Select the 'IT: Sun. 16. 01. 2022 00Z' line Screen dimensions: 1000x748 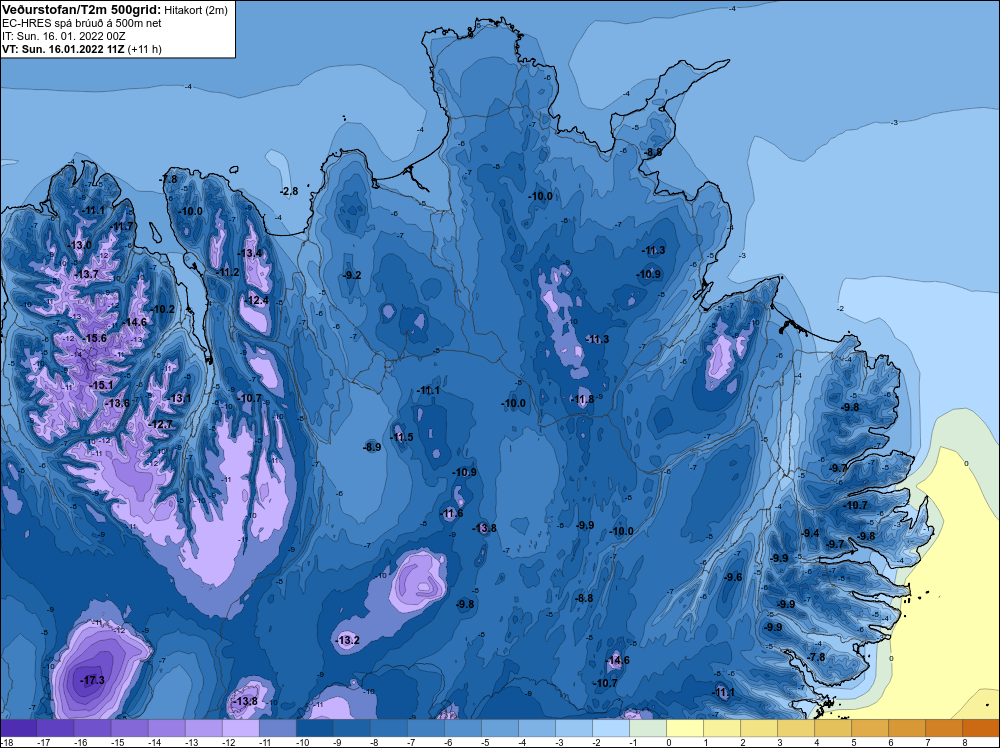[63, 36]
